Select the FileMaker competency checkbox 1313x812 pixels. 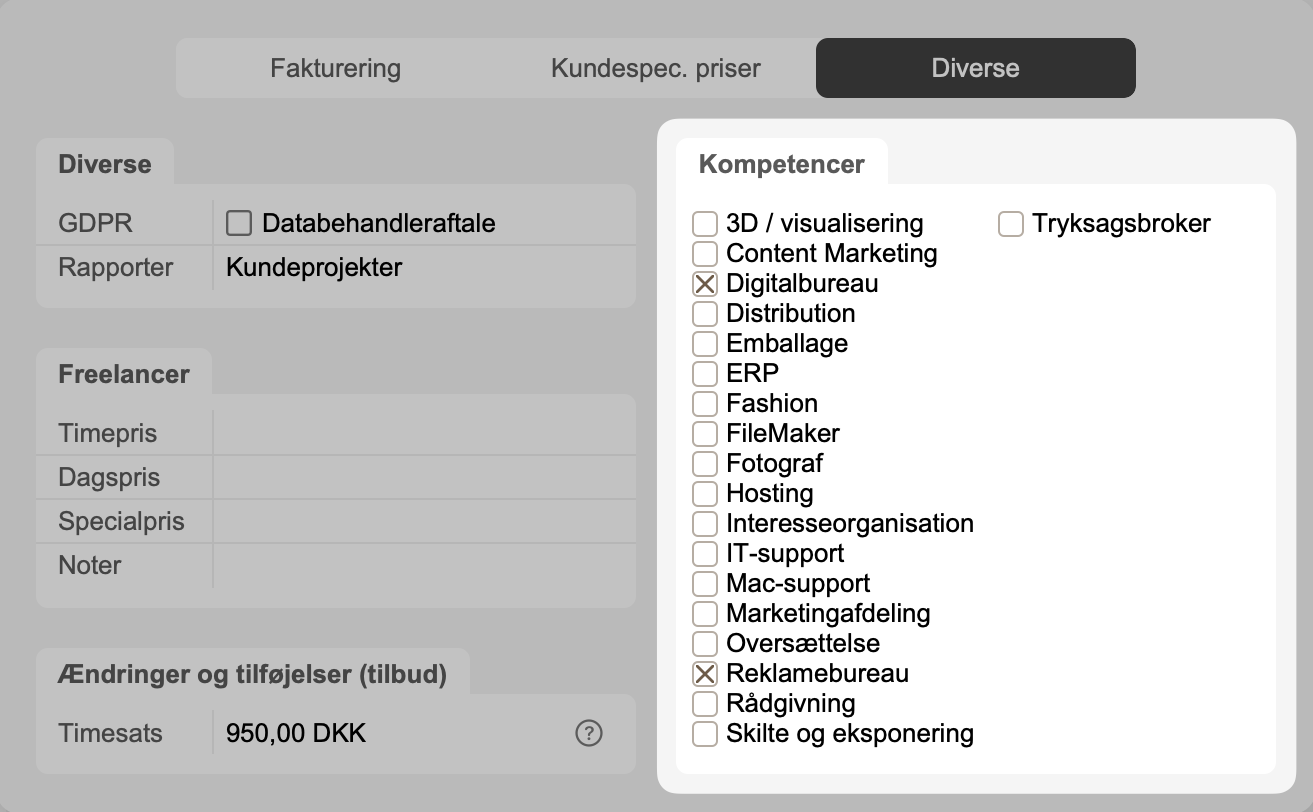coord(705,433)
